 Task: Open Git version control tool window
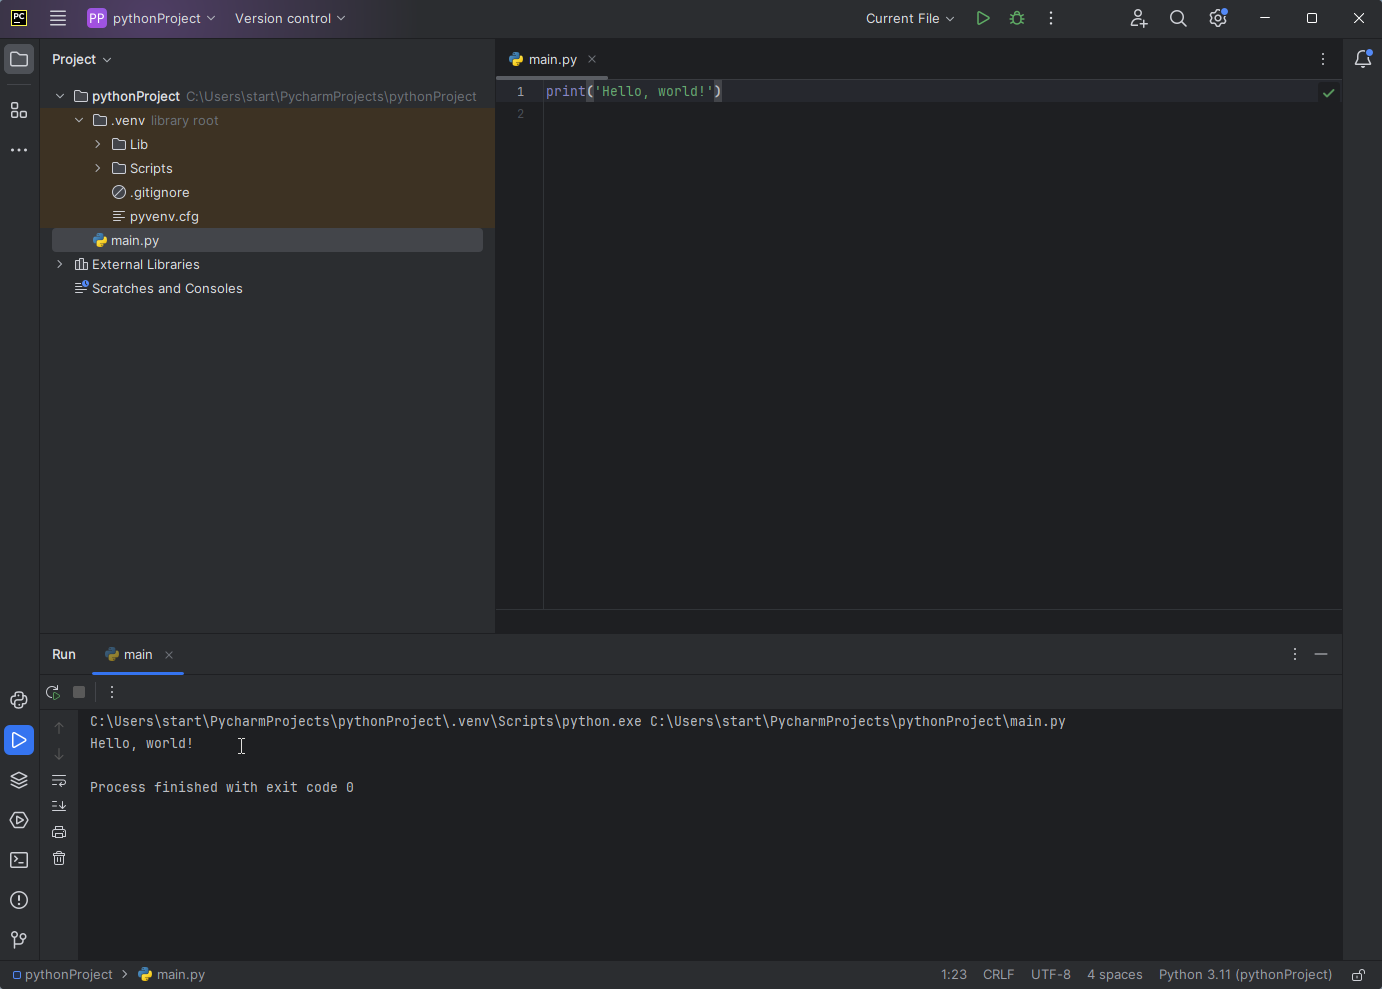pyautogui.click(x=19, y=940)
